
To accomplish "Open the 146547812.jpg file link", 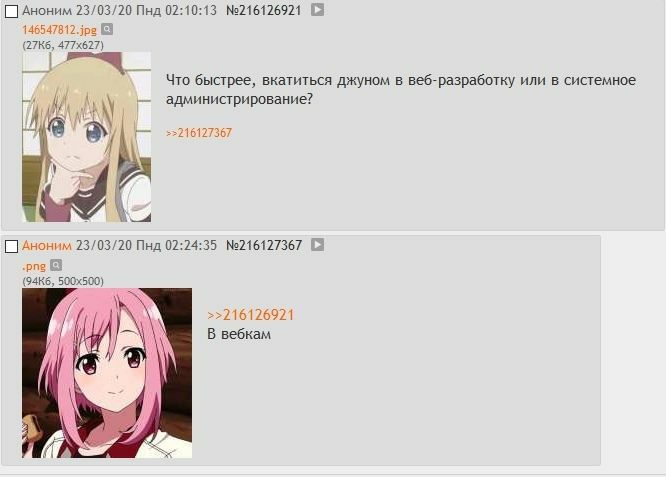I will [59, 30].
